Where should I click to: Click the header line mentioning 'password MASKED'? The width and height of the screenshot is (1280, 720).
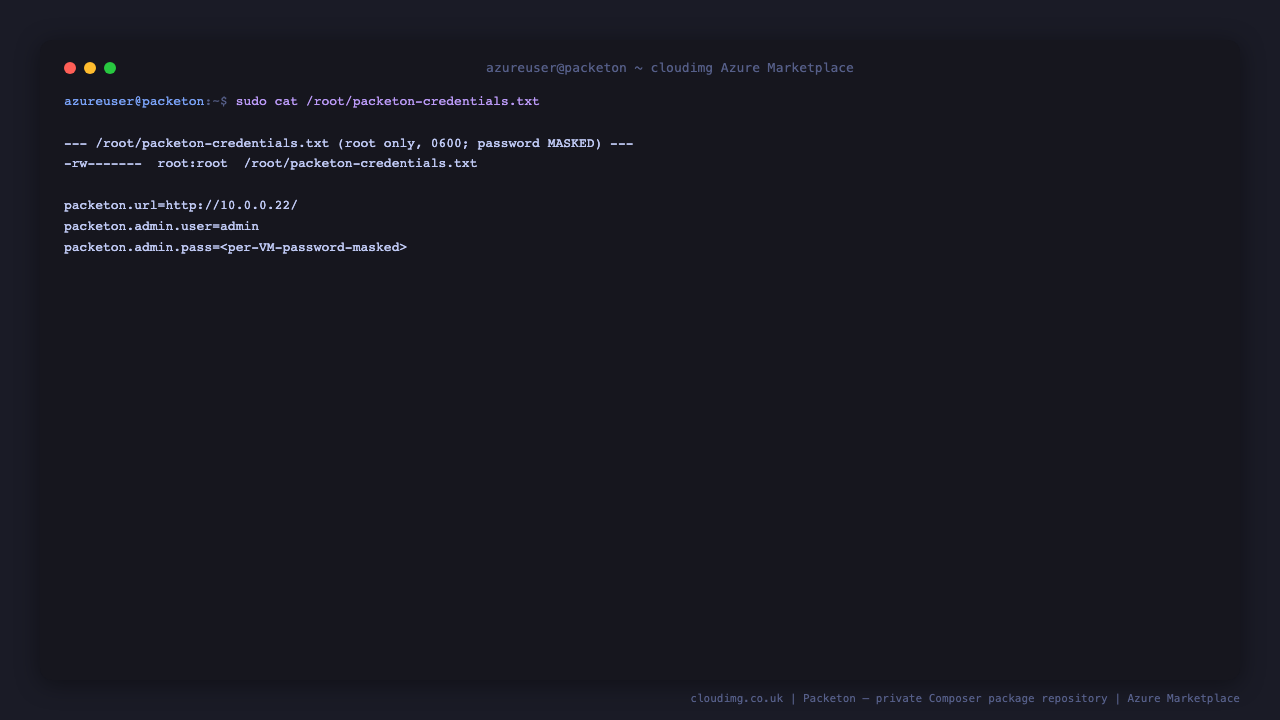[x=349, y=143]
